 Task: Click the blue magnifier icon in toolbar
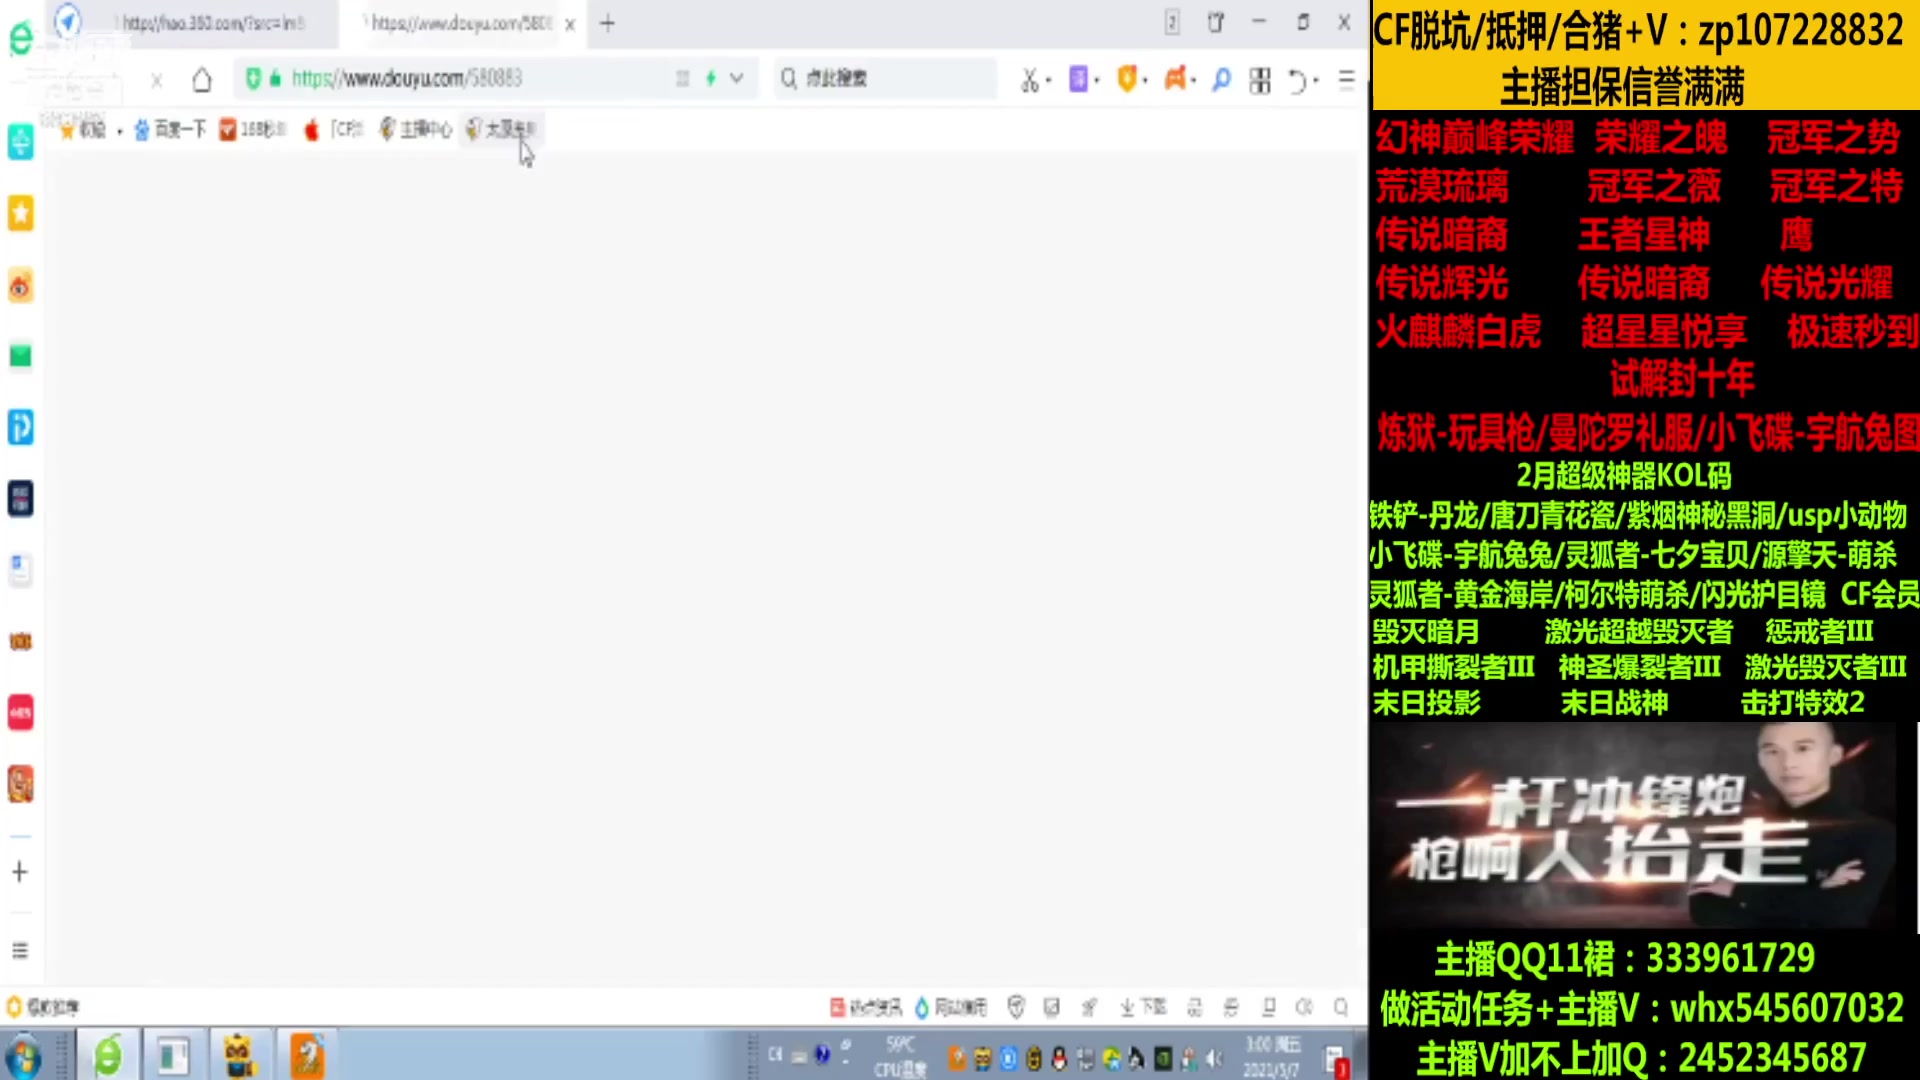1221,79
